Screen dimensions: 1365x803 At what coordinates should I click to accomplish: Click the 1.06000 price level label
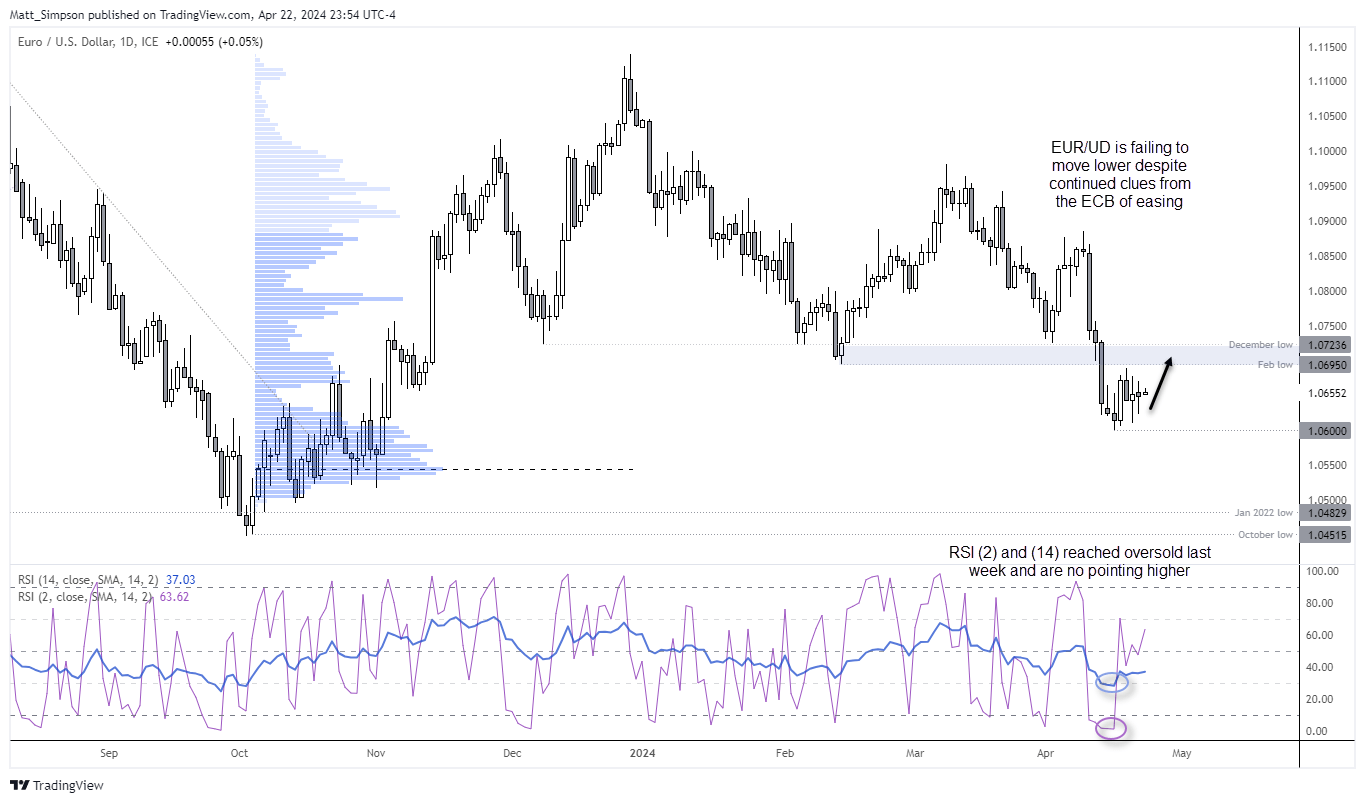click(x=1326, y=431)
